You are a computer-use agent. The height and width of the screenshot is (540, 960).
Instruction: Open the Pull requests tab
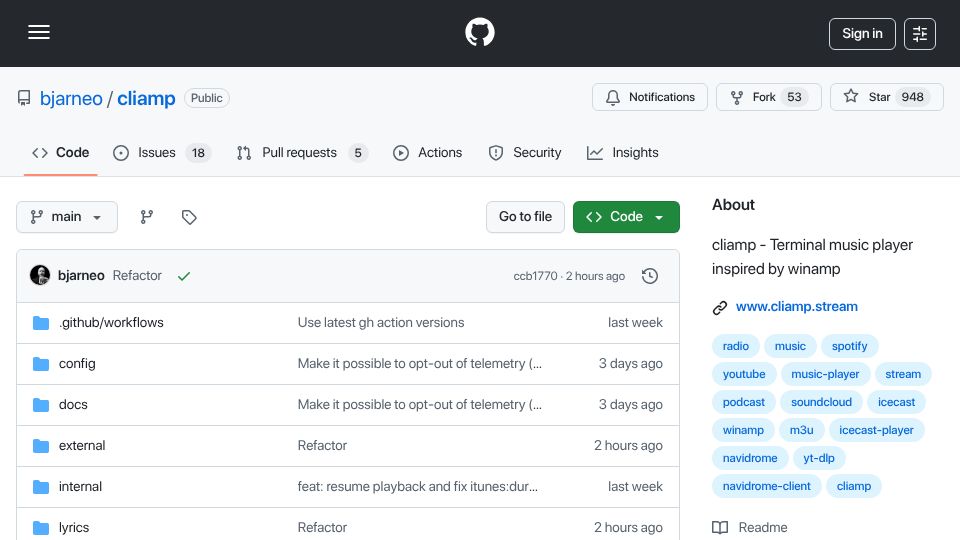click(x=302, y=153)
